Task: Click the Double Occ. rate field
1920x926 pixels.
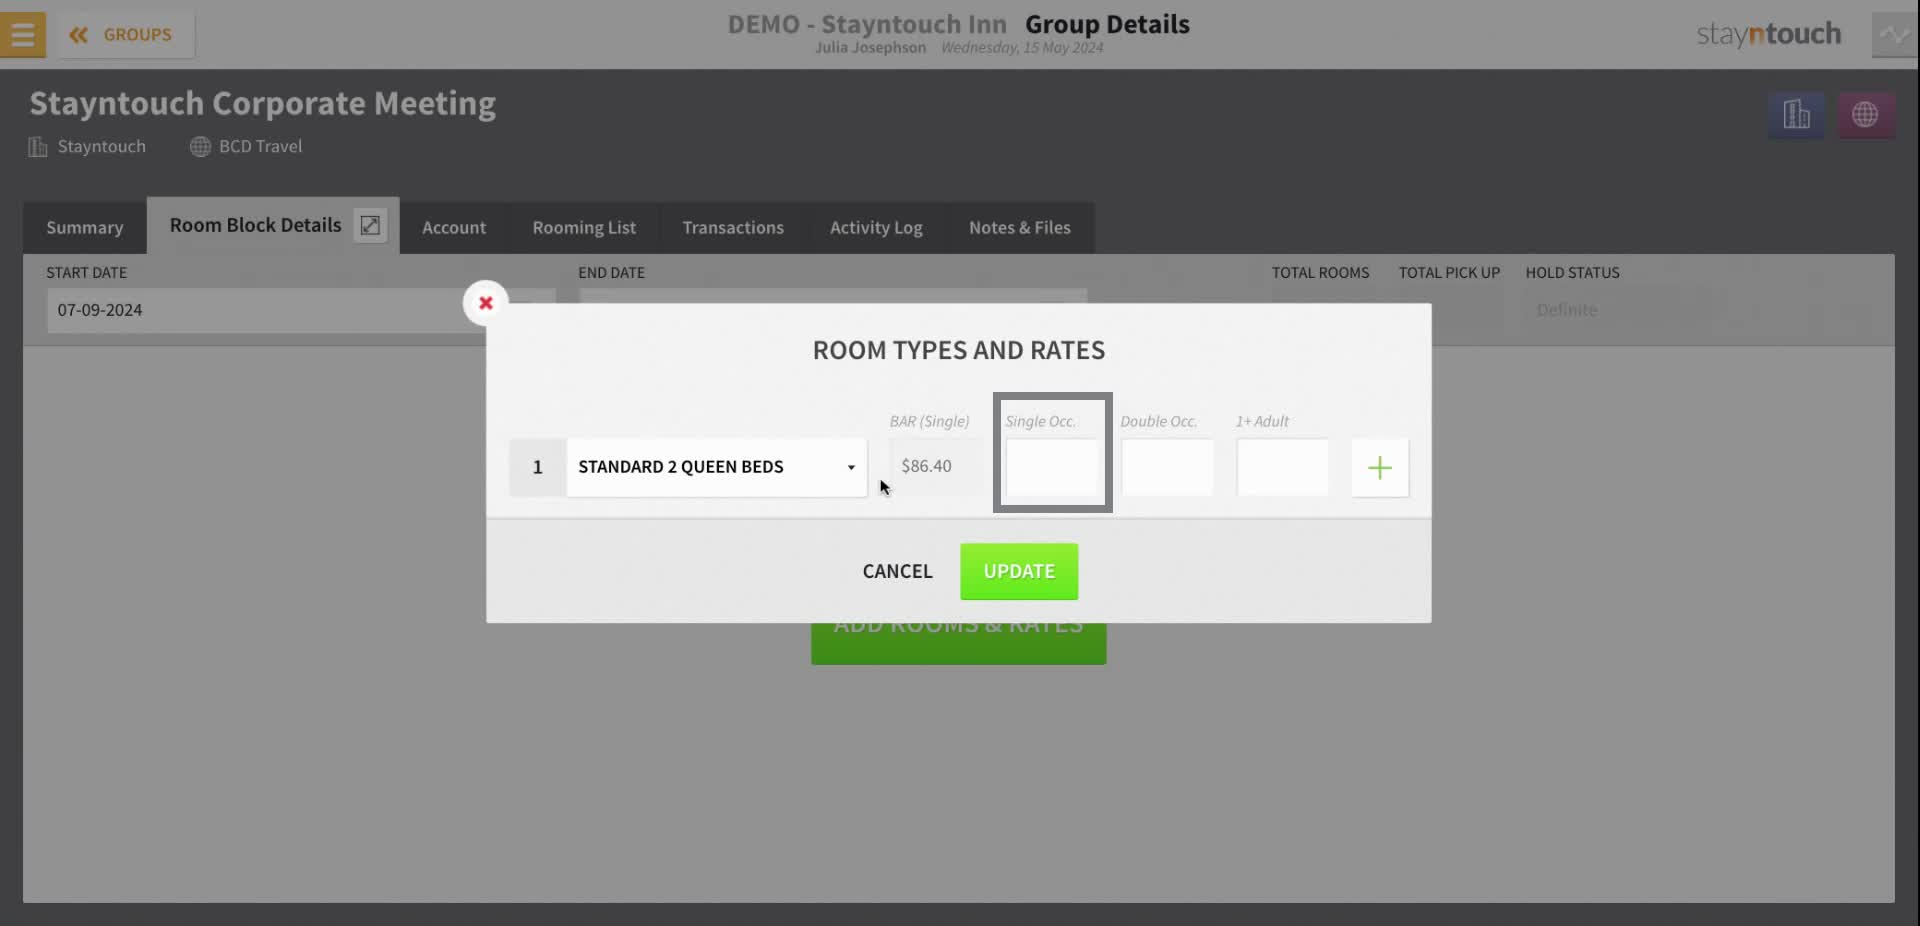Action: click(x=1167, y=467)
